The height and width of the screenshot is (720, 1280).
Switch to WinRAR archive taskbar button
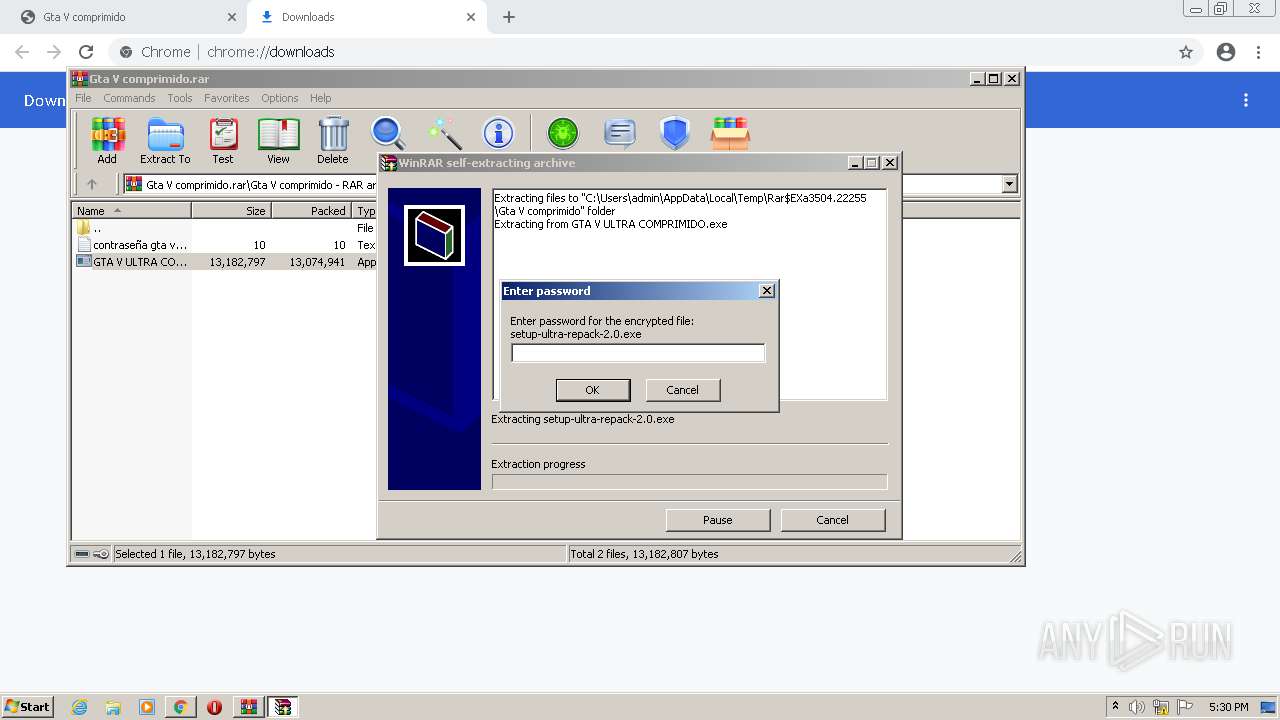pyautogui.click(x=248, y=707)
